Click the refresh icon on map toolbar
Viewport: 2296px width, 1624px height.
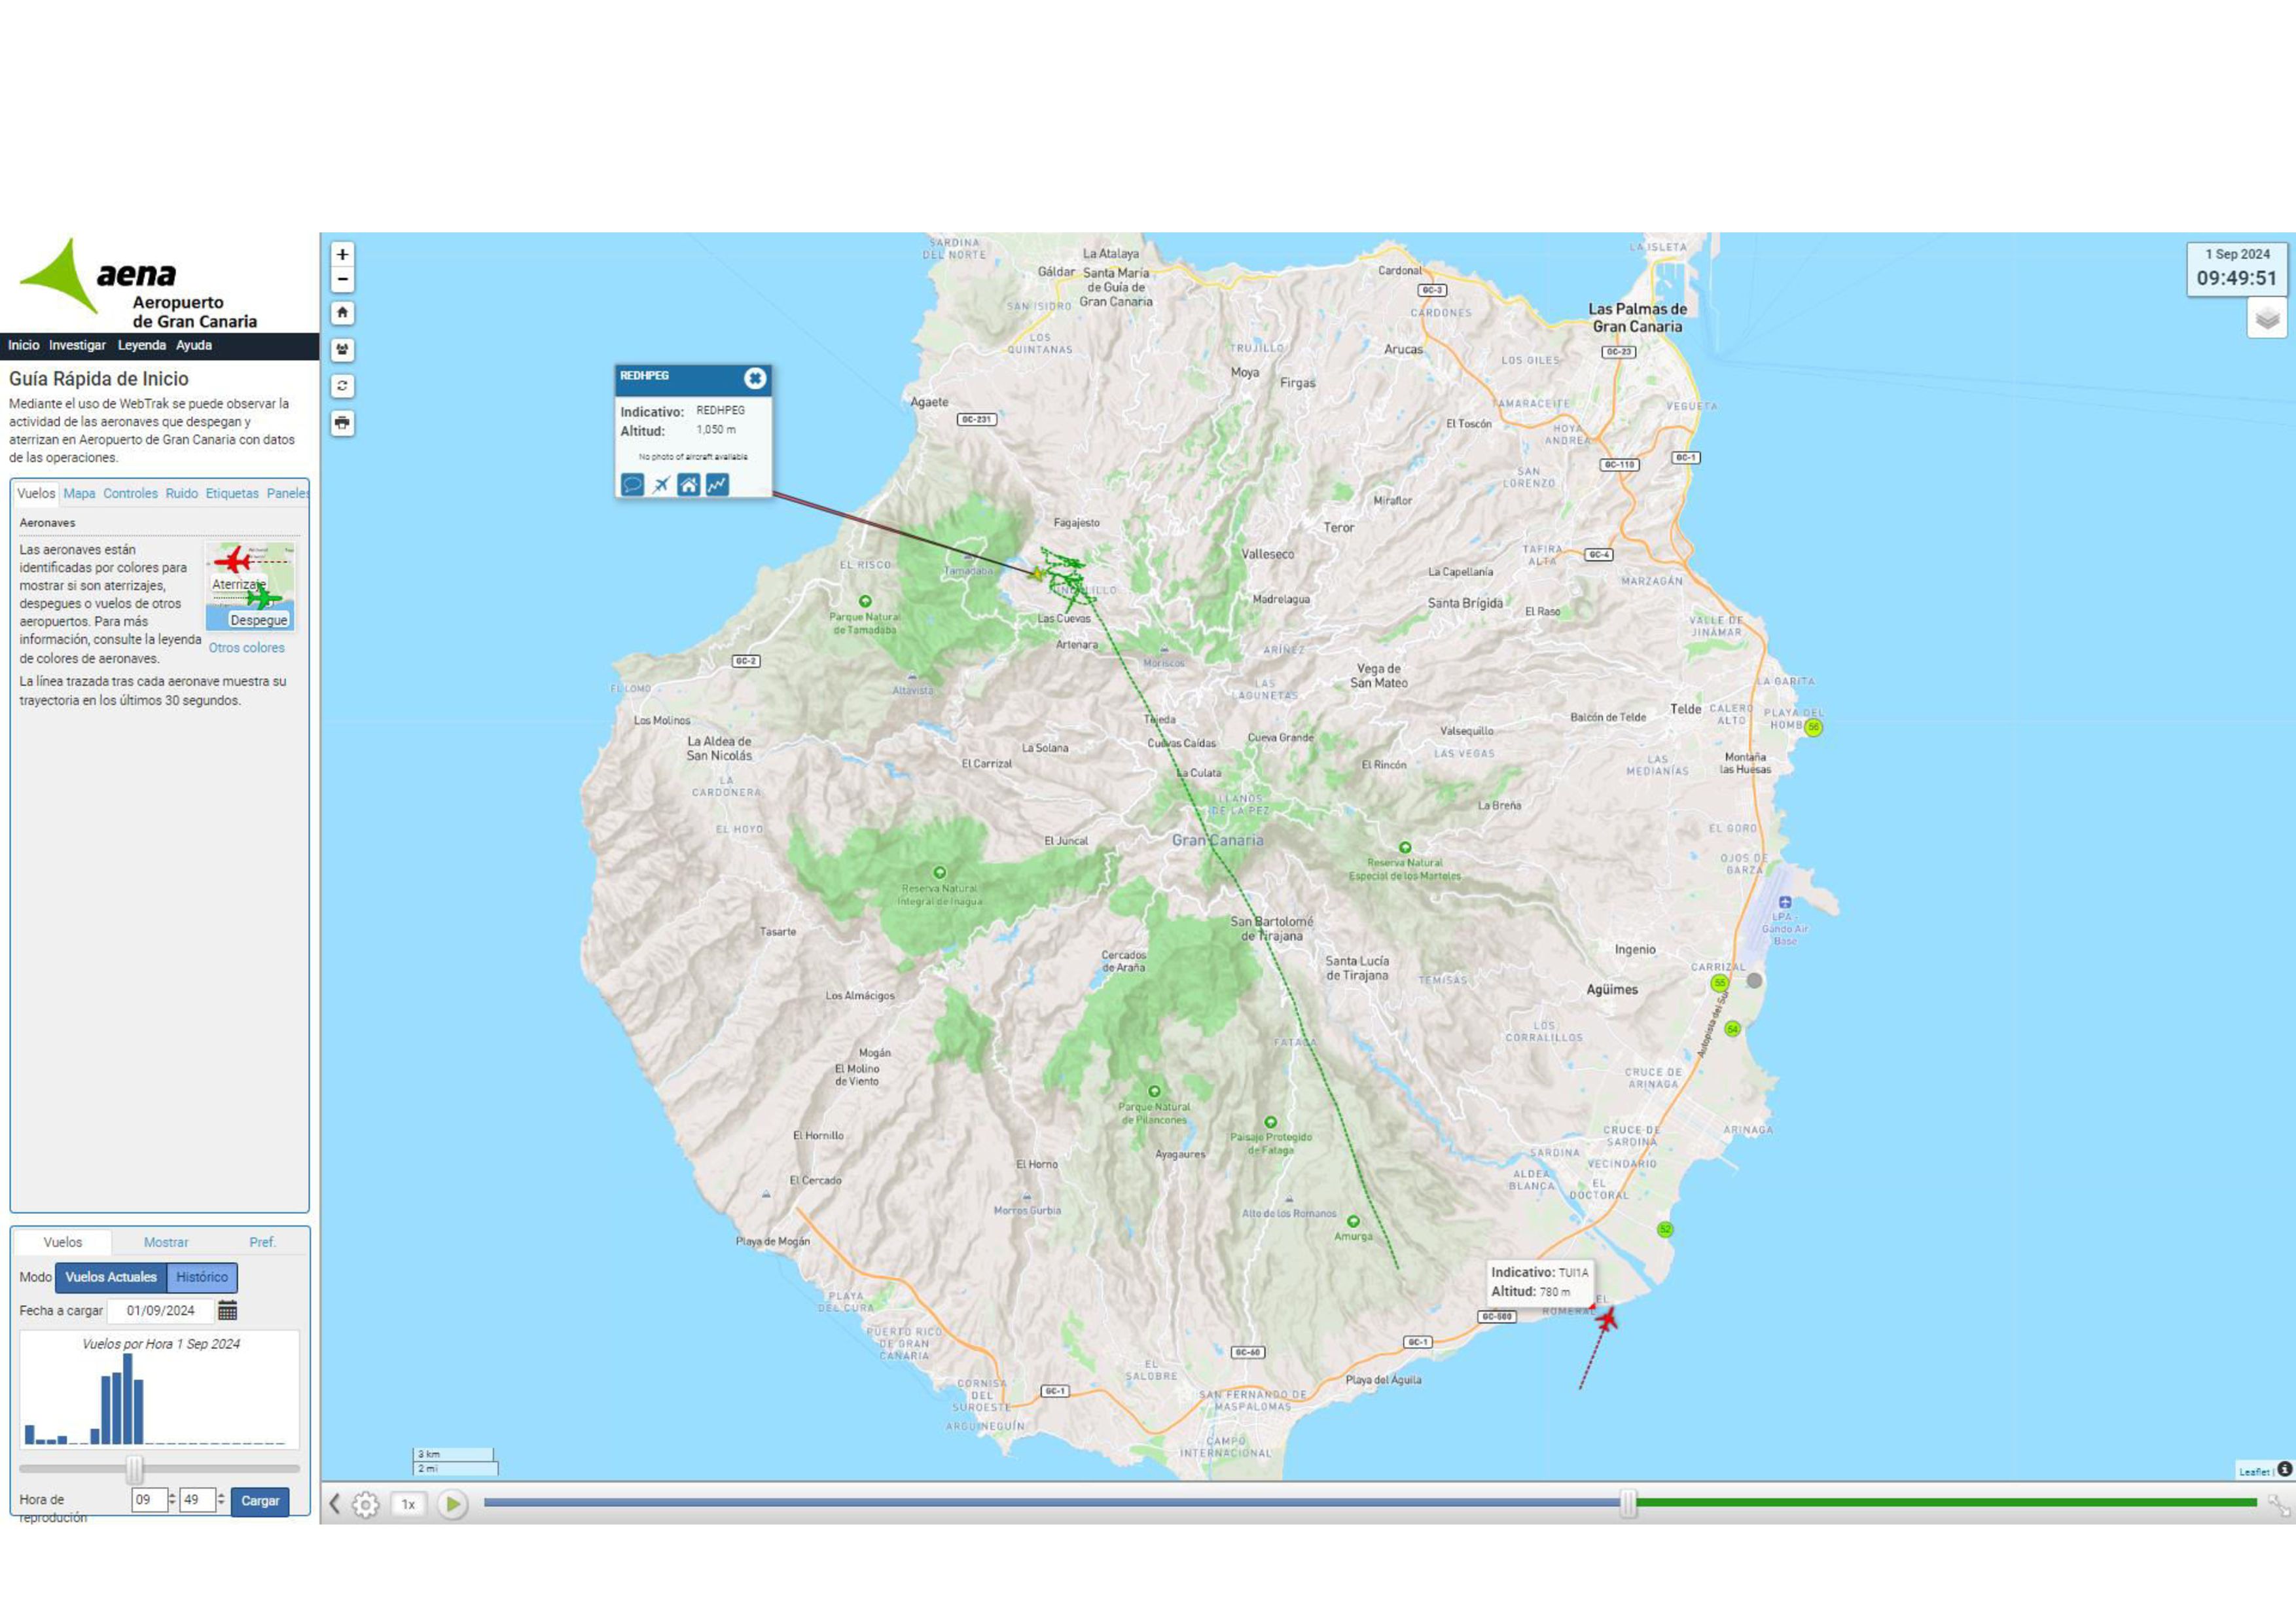coord(342,386)
